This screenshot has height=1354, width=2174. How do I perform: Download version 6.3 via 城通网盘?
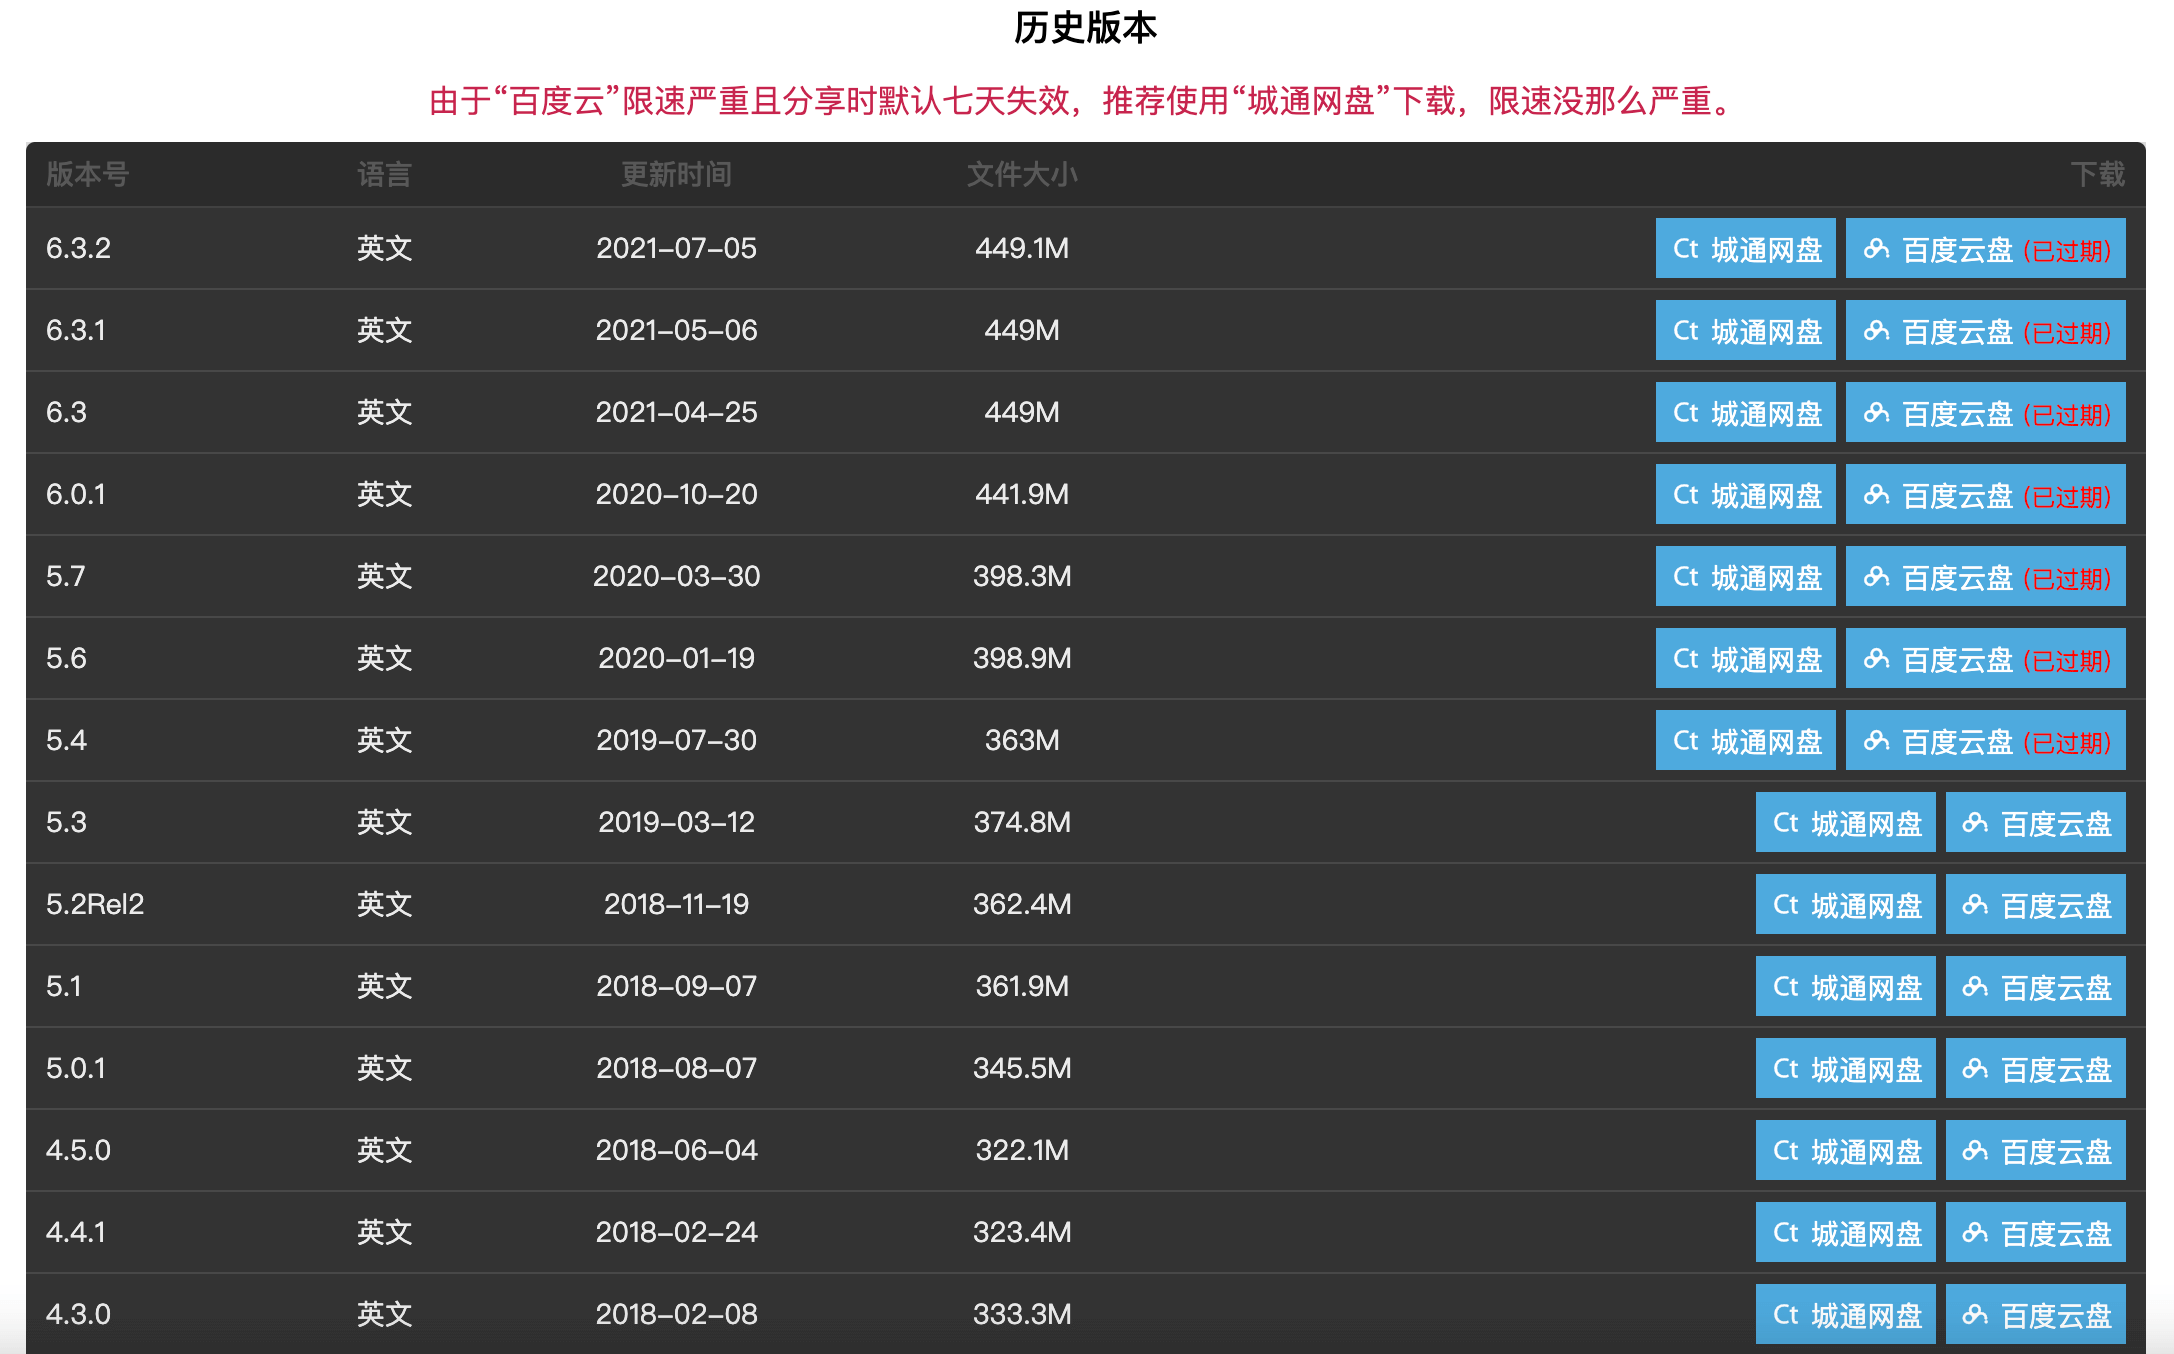coord(1745,412)
